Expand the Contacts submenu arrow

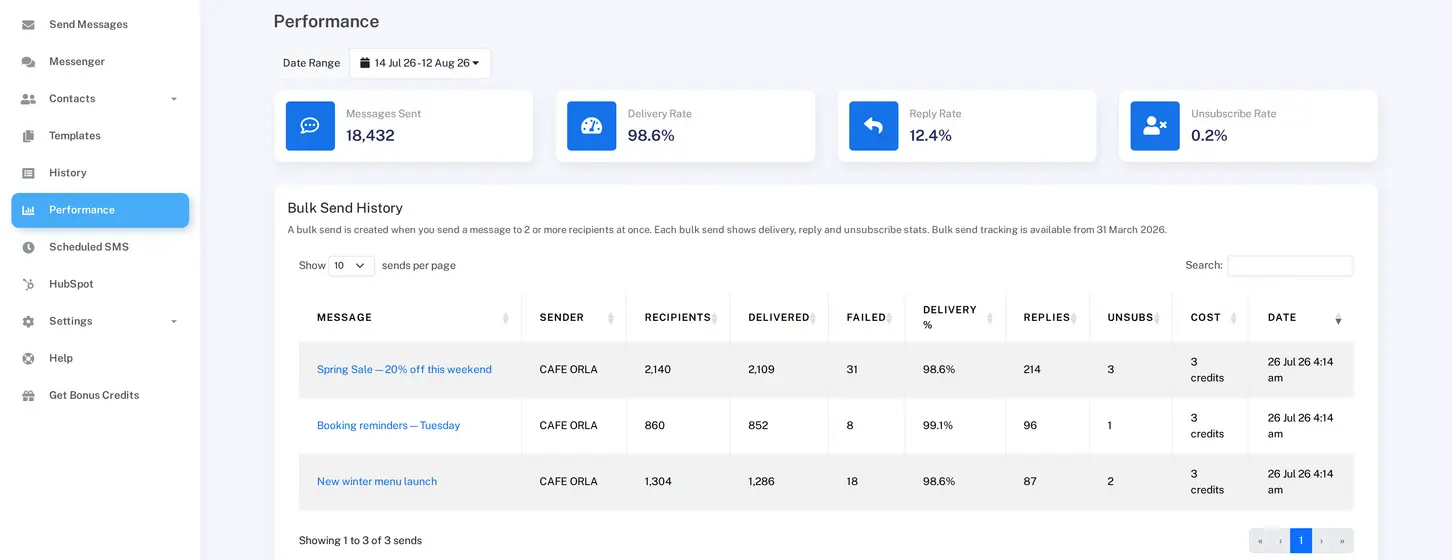(174, 99)
